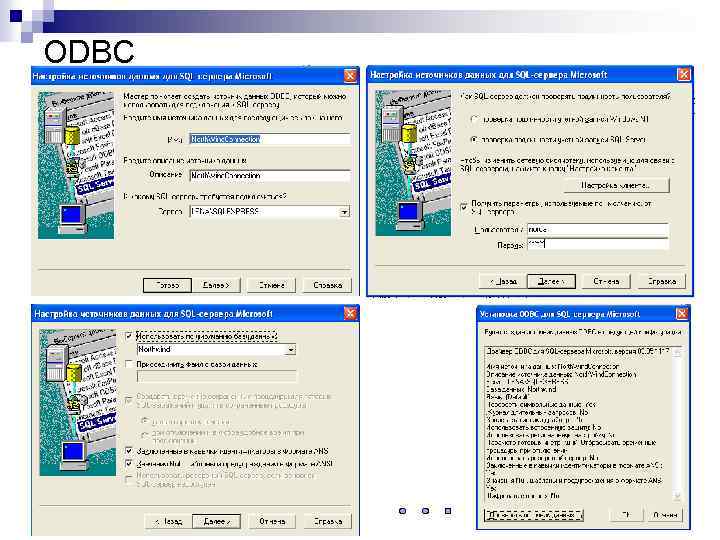The height and width of the screenshot is (540, 720).
Task: Click Готово button in first dialog
Action: 167,285
